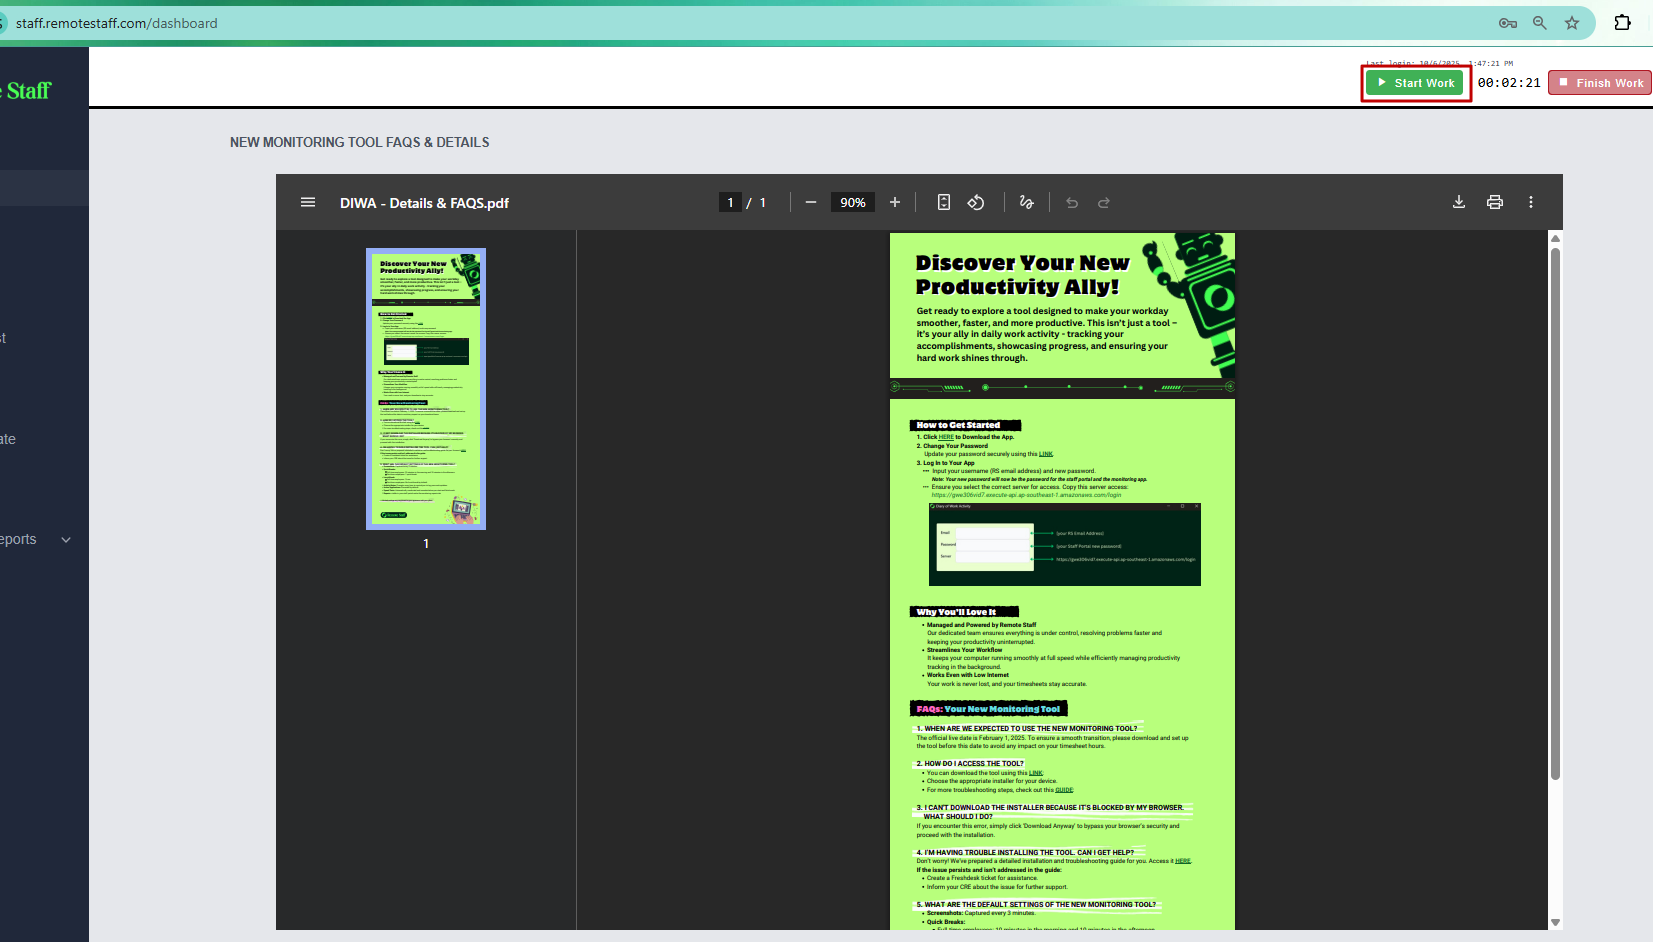Click the PDF vertical scrollbar

pyautogui.click(x=1555, y=513)
